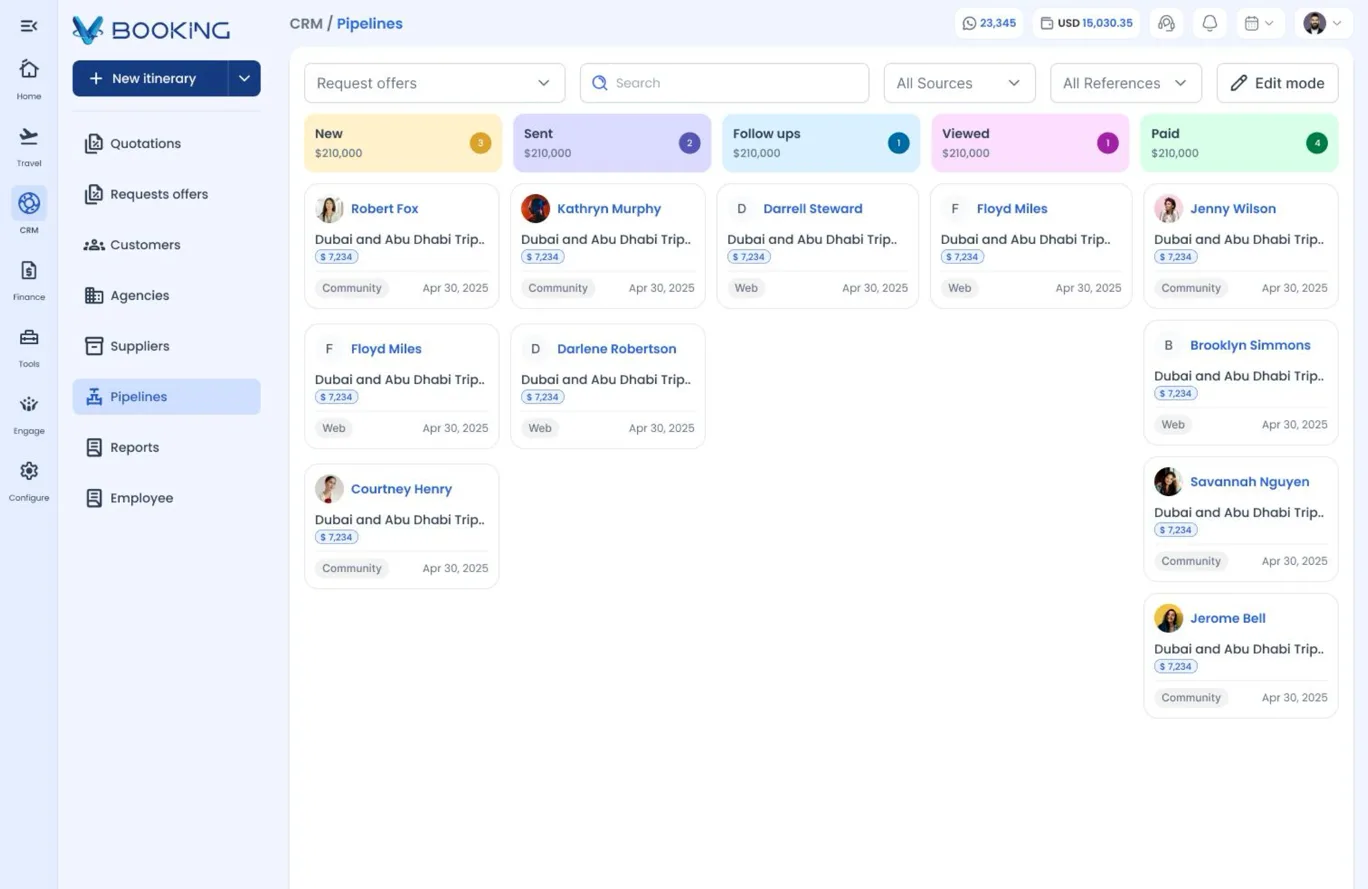The image size is (1368, 889).
Task: Click the WhatsApp 23,345 counter
Action: 989,23
